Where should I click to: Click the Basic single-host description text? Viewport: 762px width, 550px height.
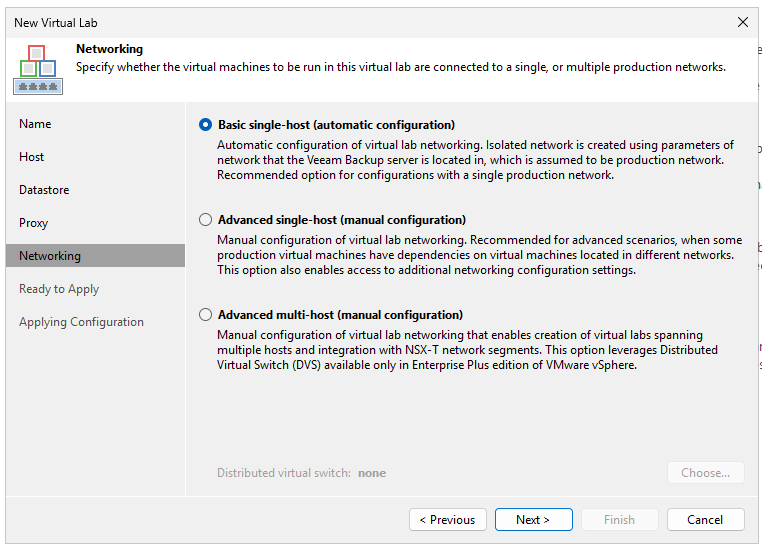pos(475,160)
